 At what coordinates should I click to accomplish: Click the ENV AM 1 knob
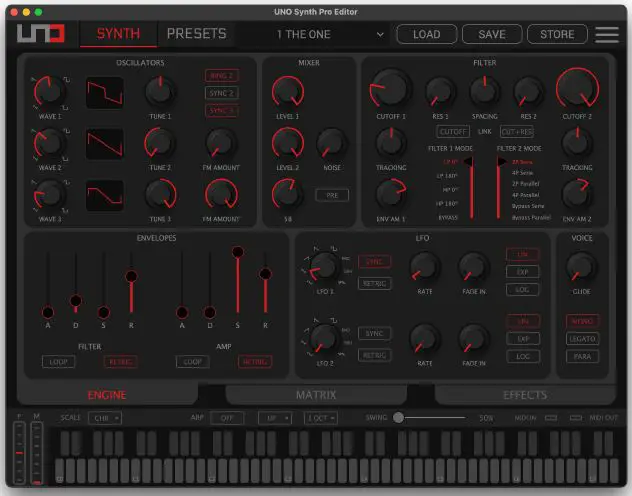[390, 194]
